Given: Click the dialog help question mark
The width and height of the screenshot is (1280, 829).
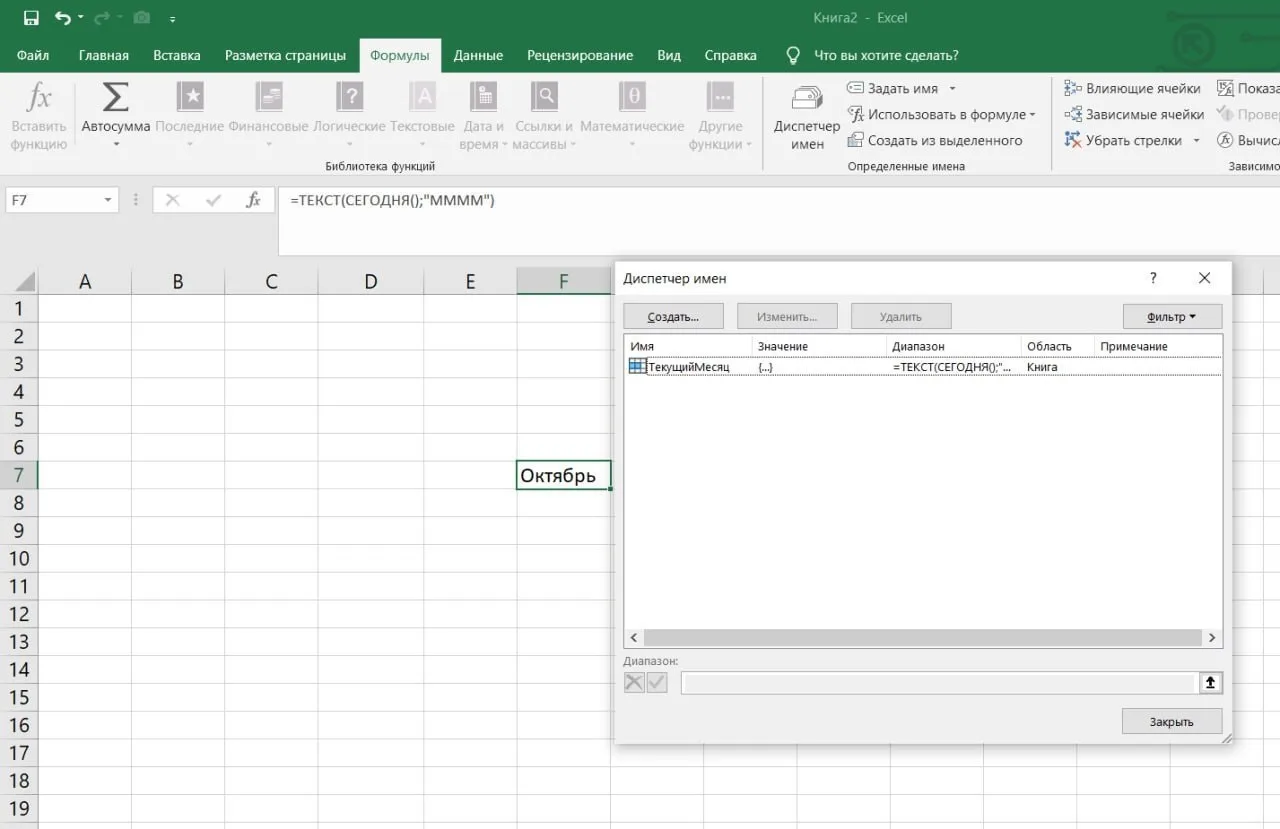Looking at the screenshot, I should click(1153, 278).
